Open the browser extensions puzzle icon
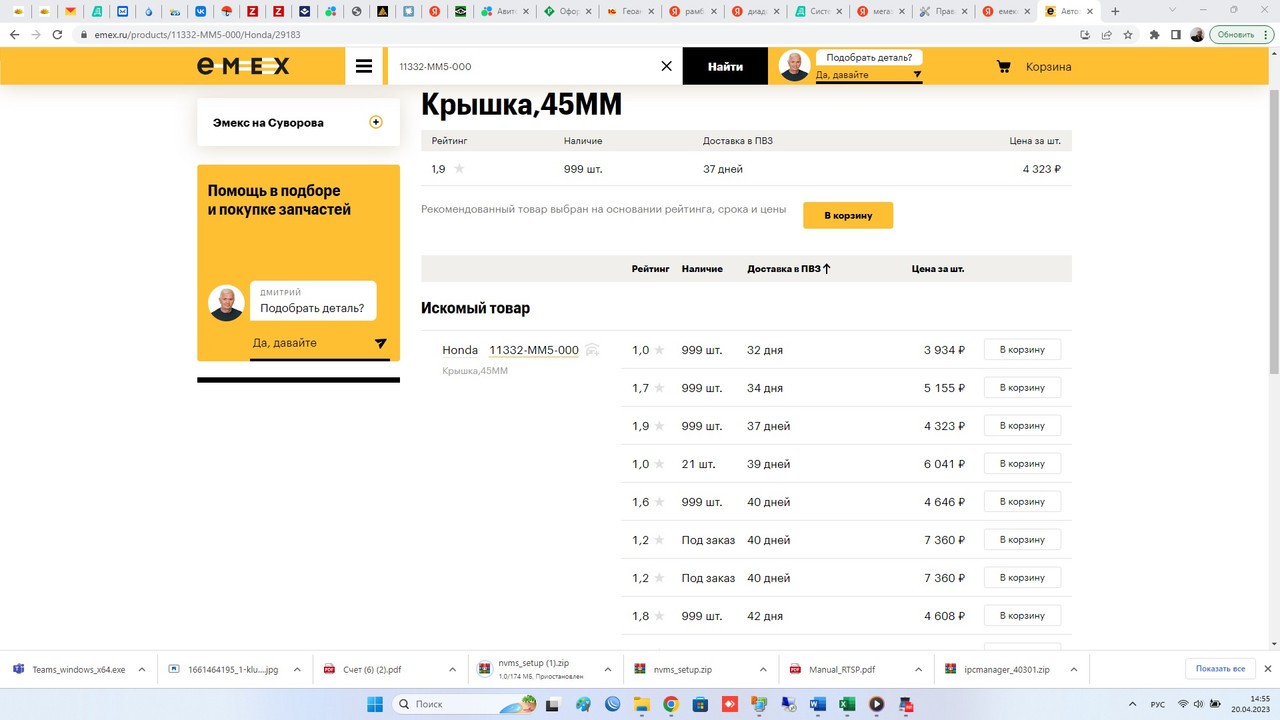 pyautogui.click(x=1155, y=34)
